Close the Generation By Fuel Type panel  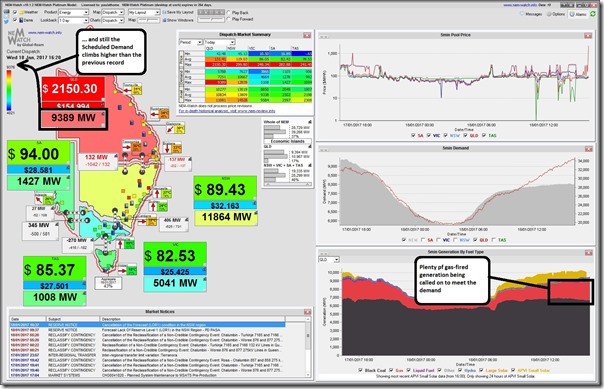588,253
